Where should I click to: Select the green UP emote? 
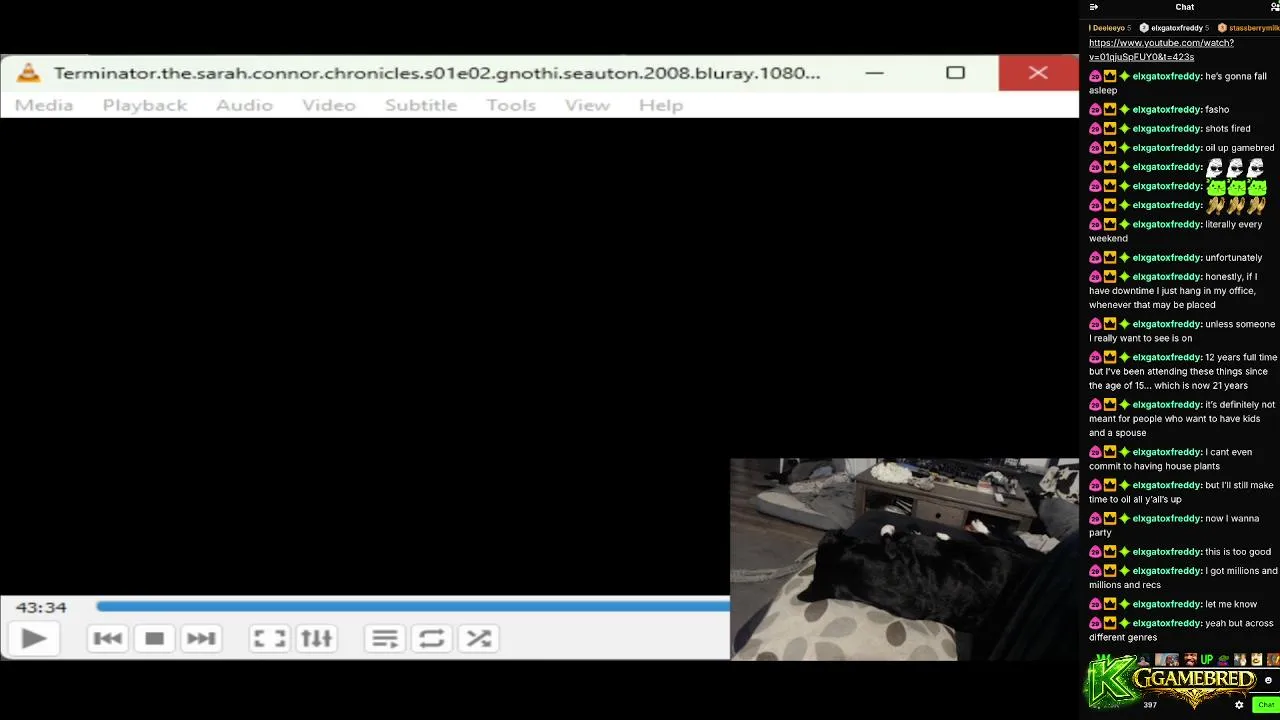click(1207, 659)
